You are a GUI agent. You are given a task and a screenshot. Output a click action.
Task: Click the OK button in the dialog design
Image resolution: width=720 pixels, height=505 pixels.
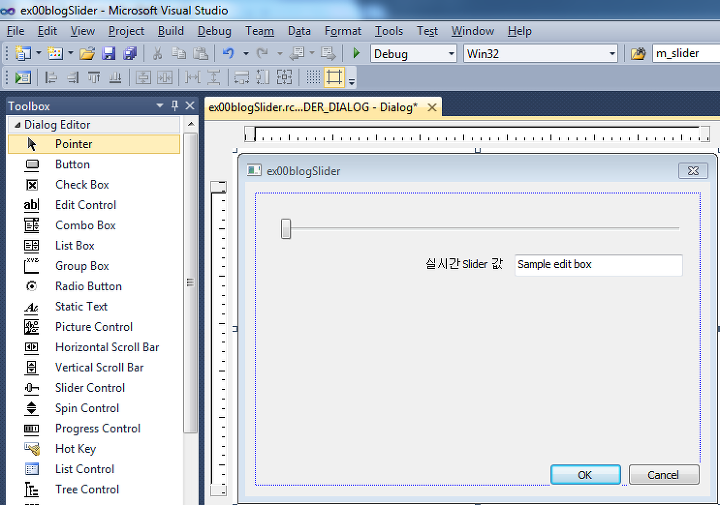tap(585, 475)
